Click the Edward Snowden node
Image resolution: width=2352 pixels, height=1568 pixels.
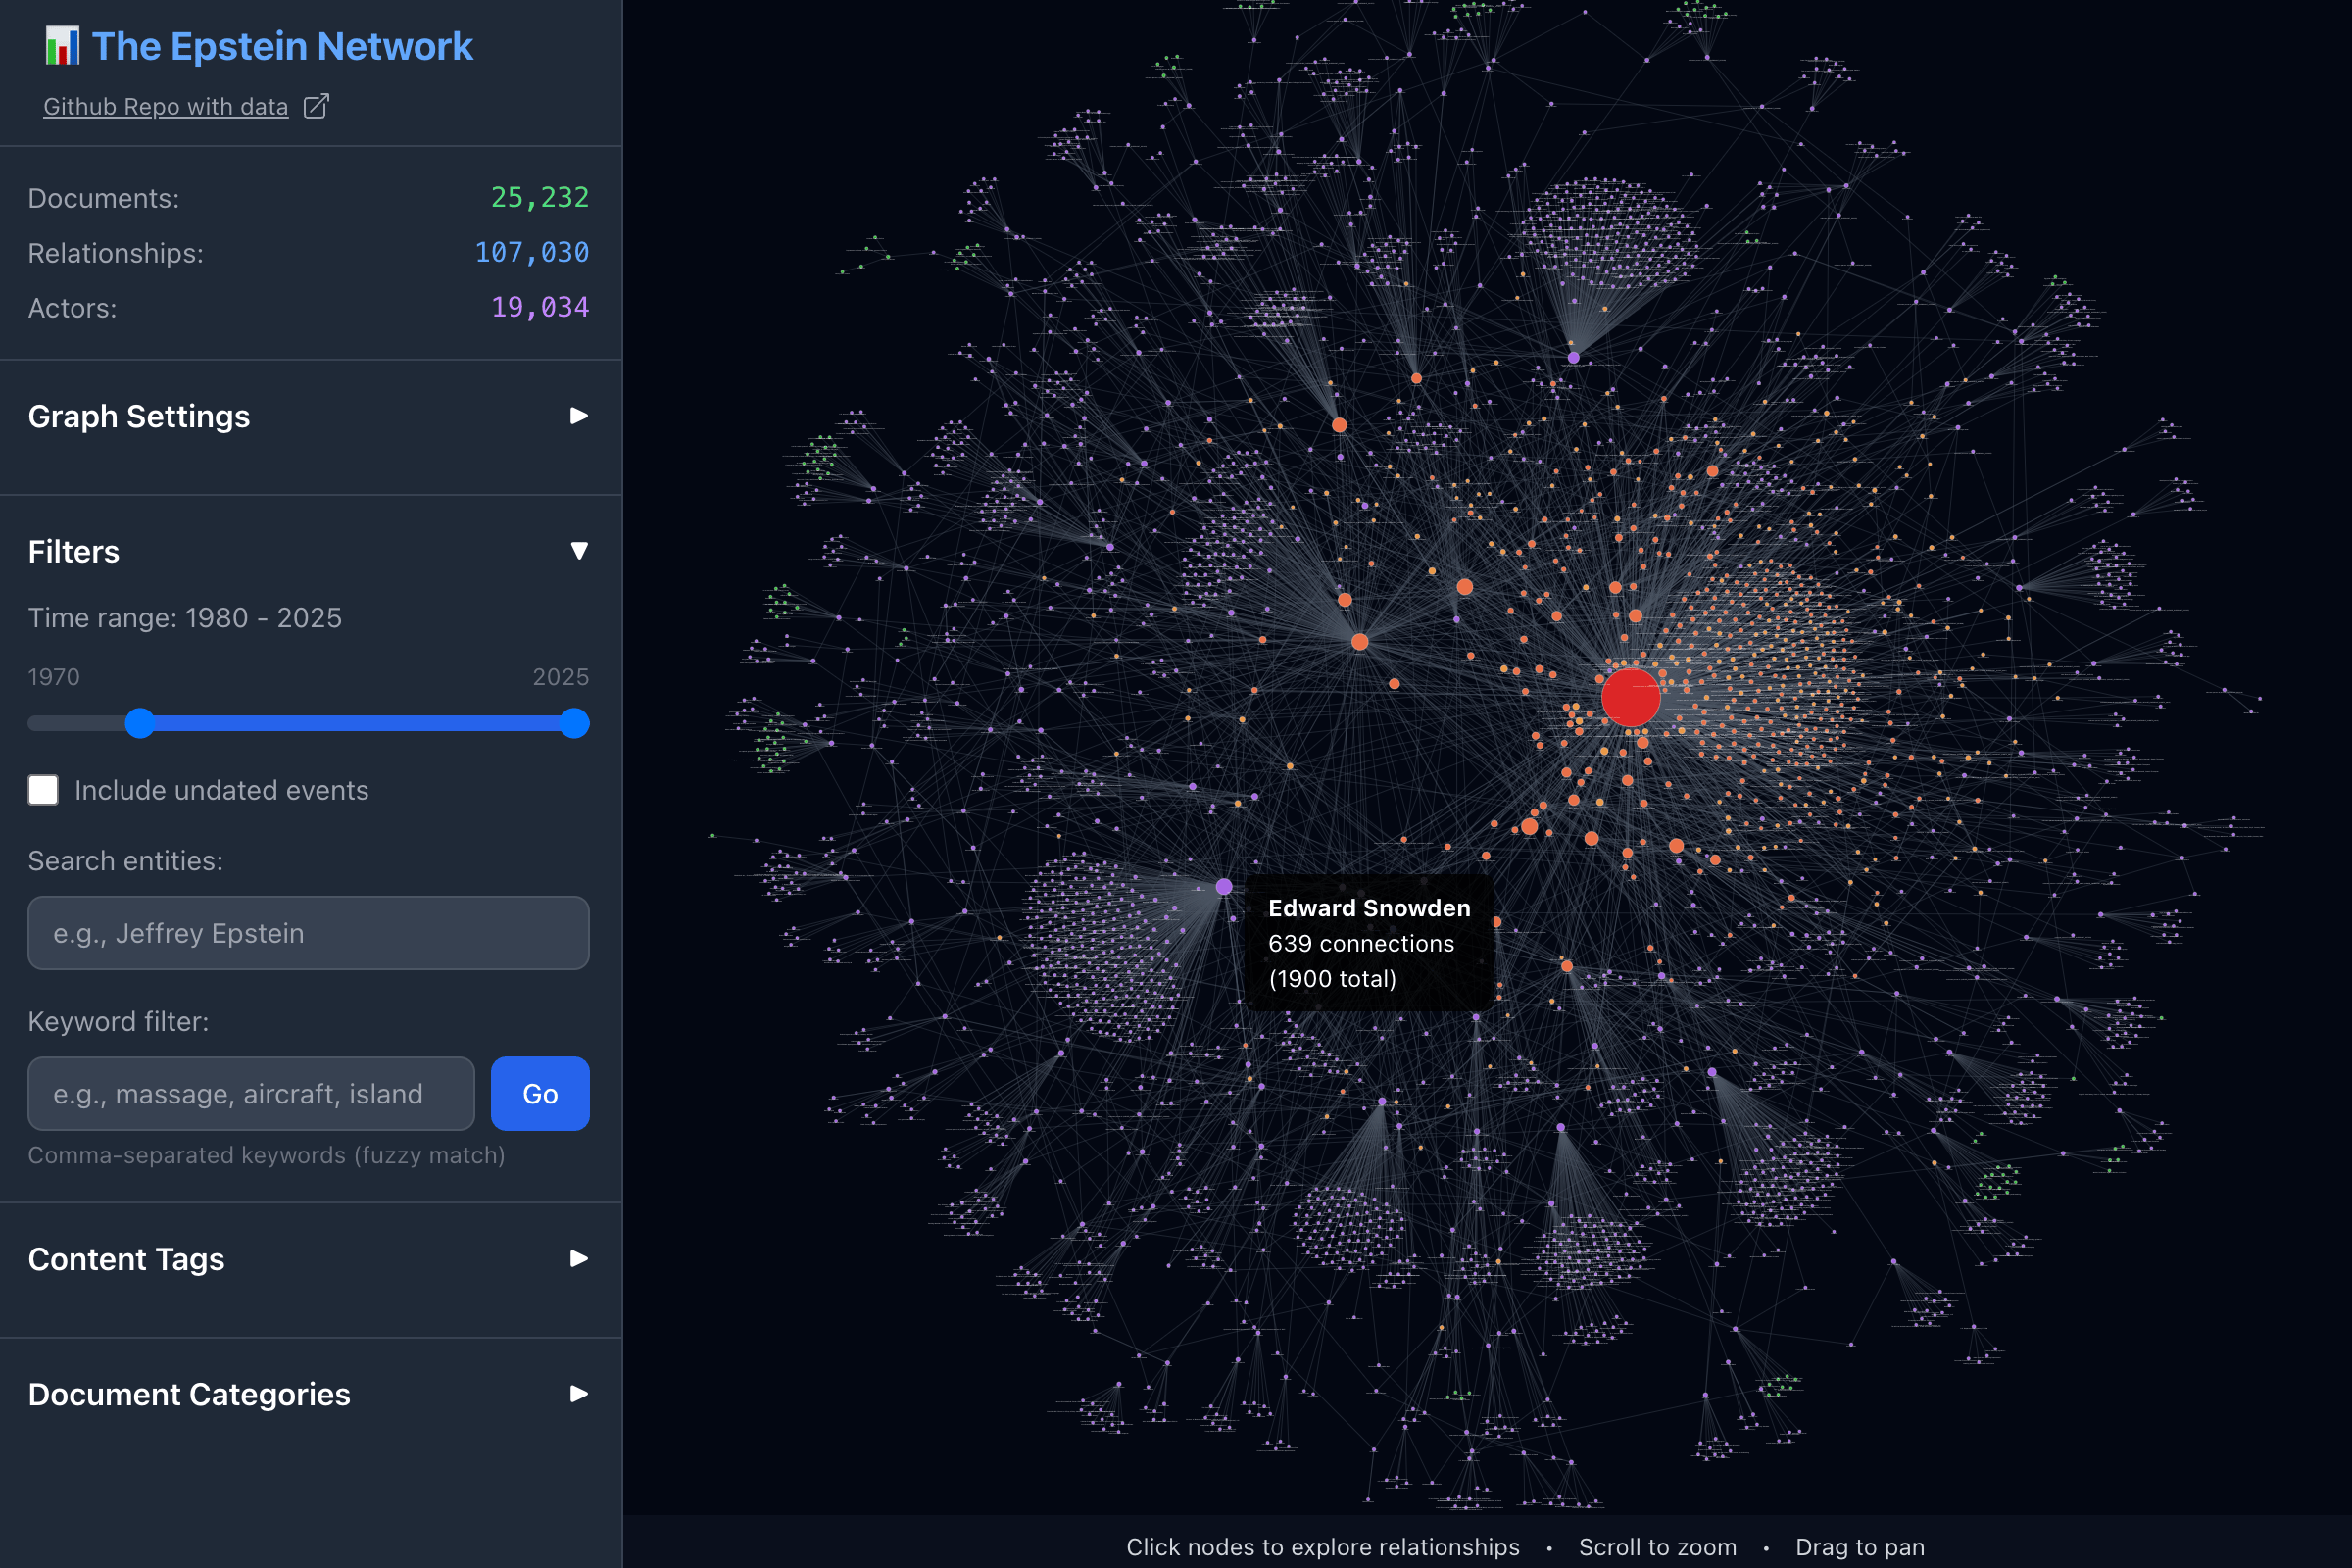[1224, 884]
